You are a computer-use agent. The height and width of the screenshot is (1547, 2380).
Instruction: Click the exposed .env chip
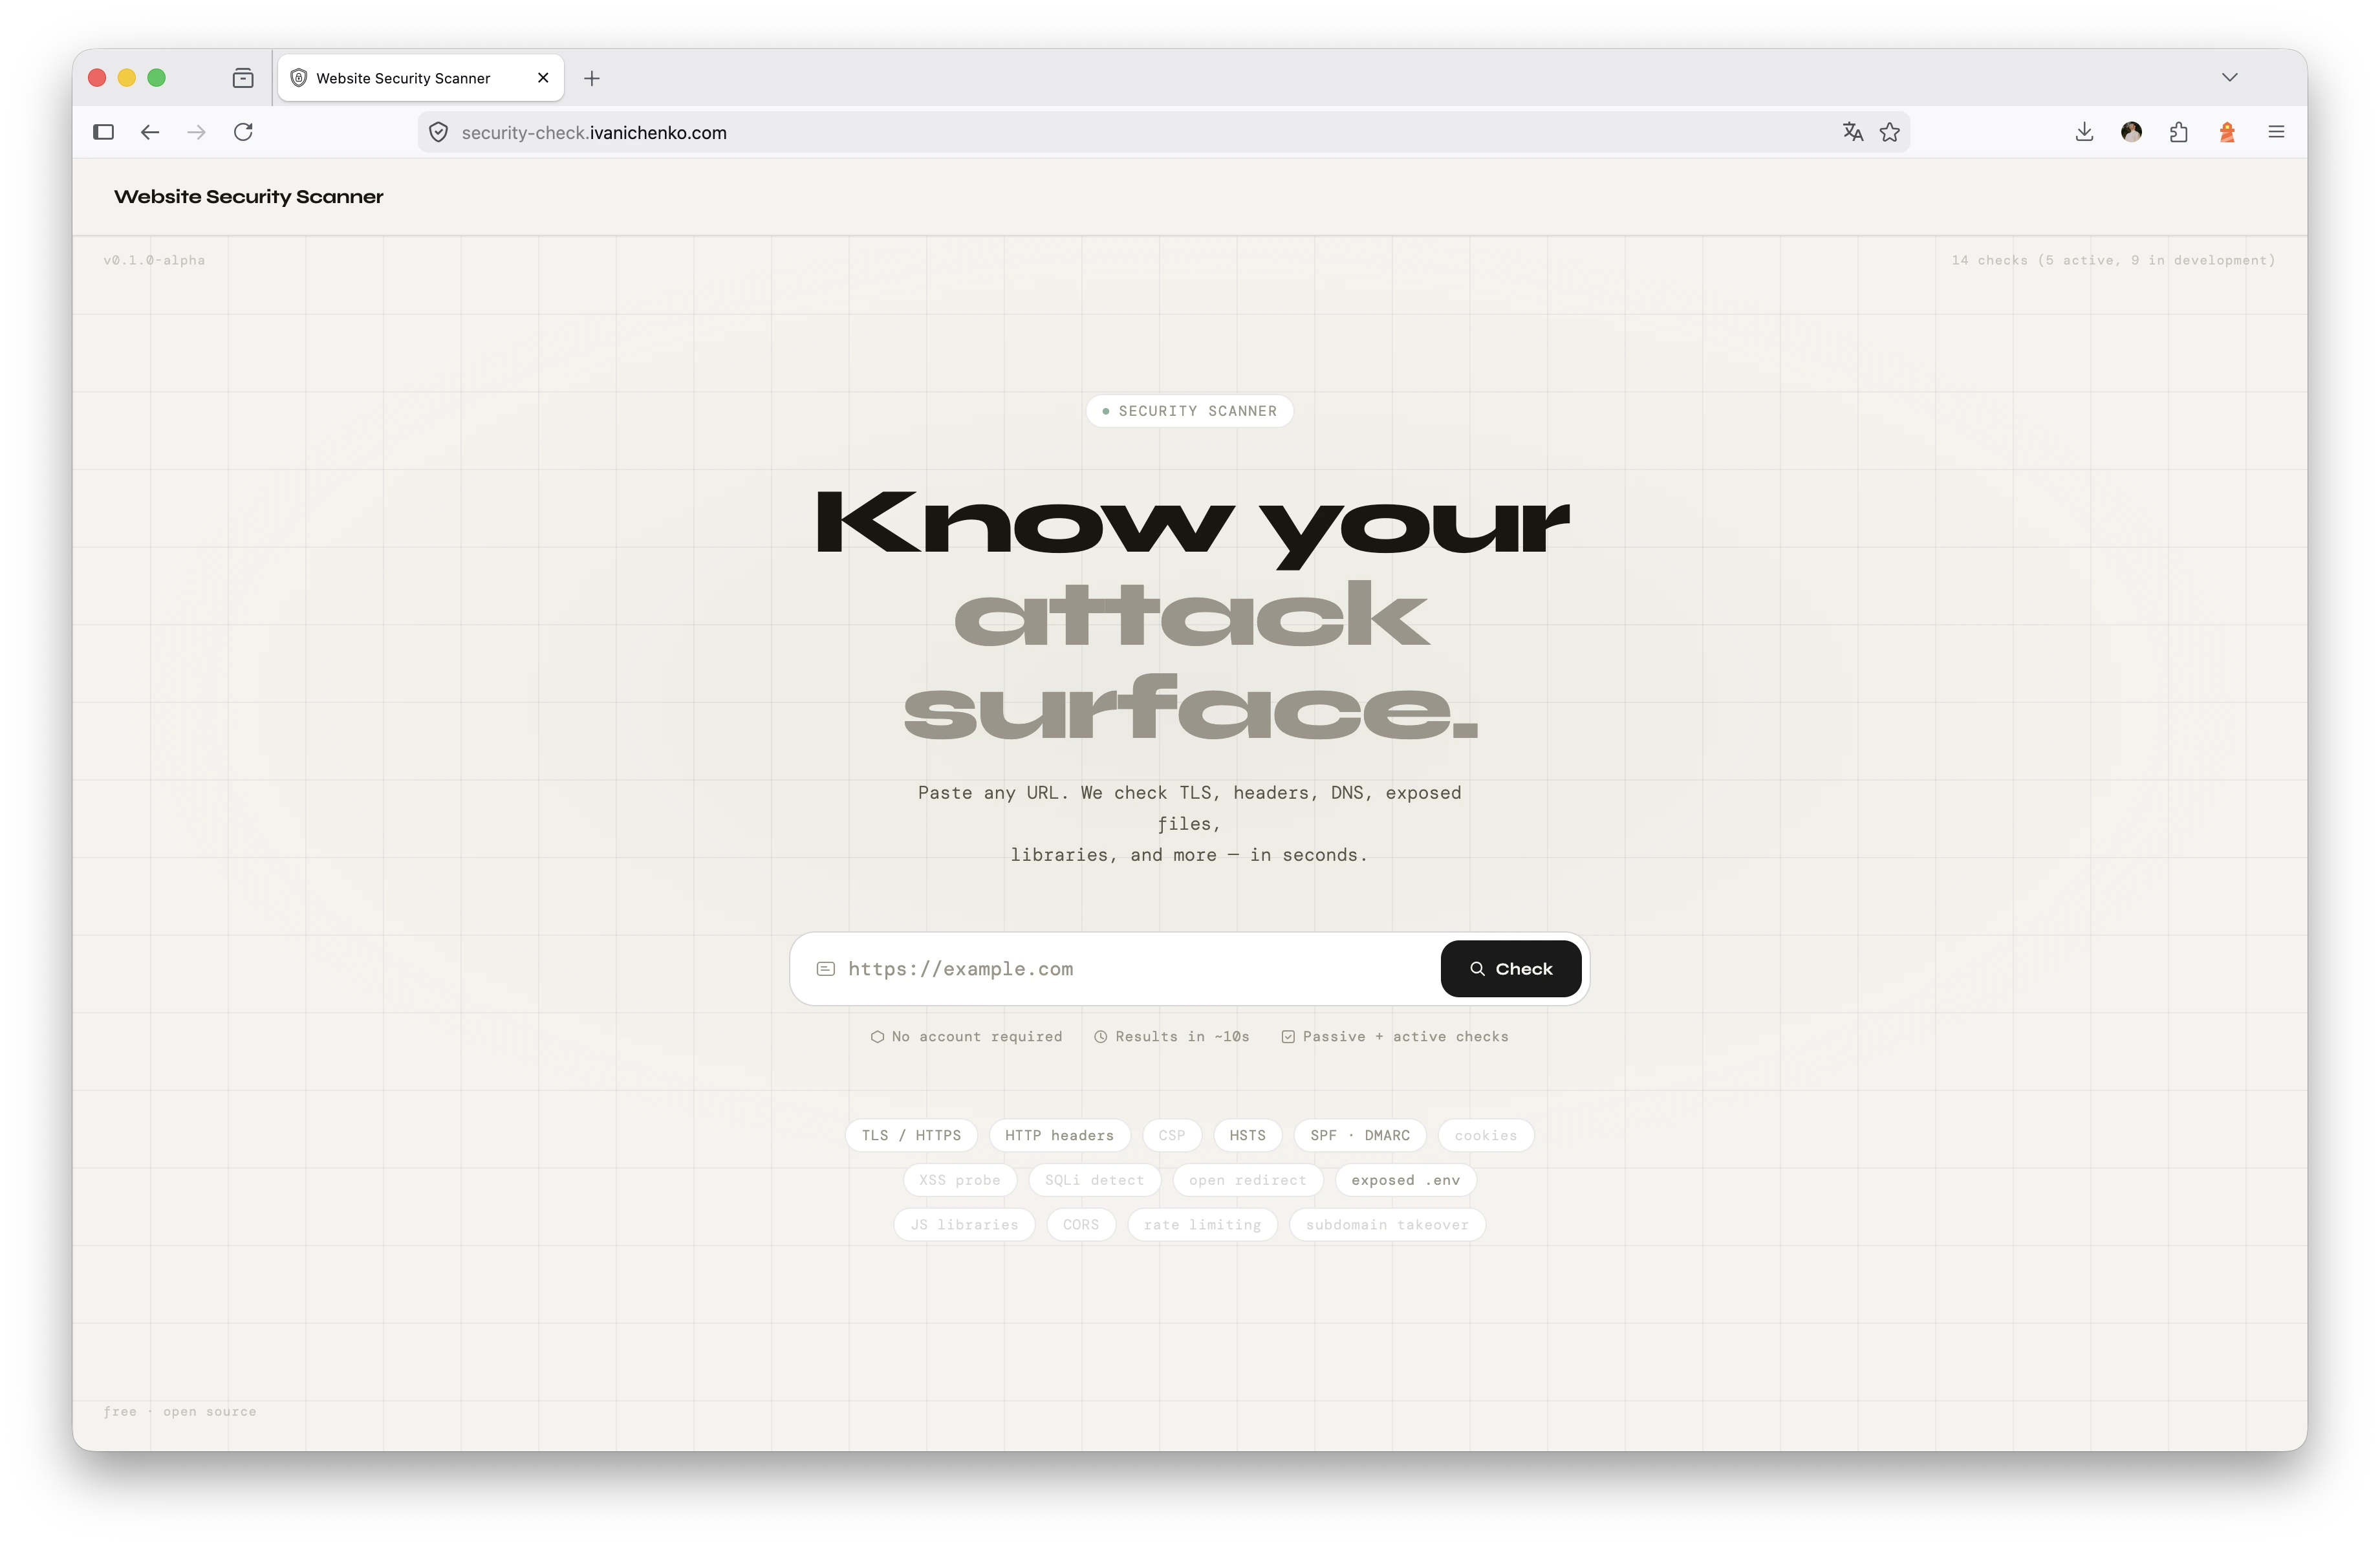tap(1406, 1181)
